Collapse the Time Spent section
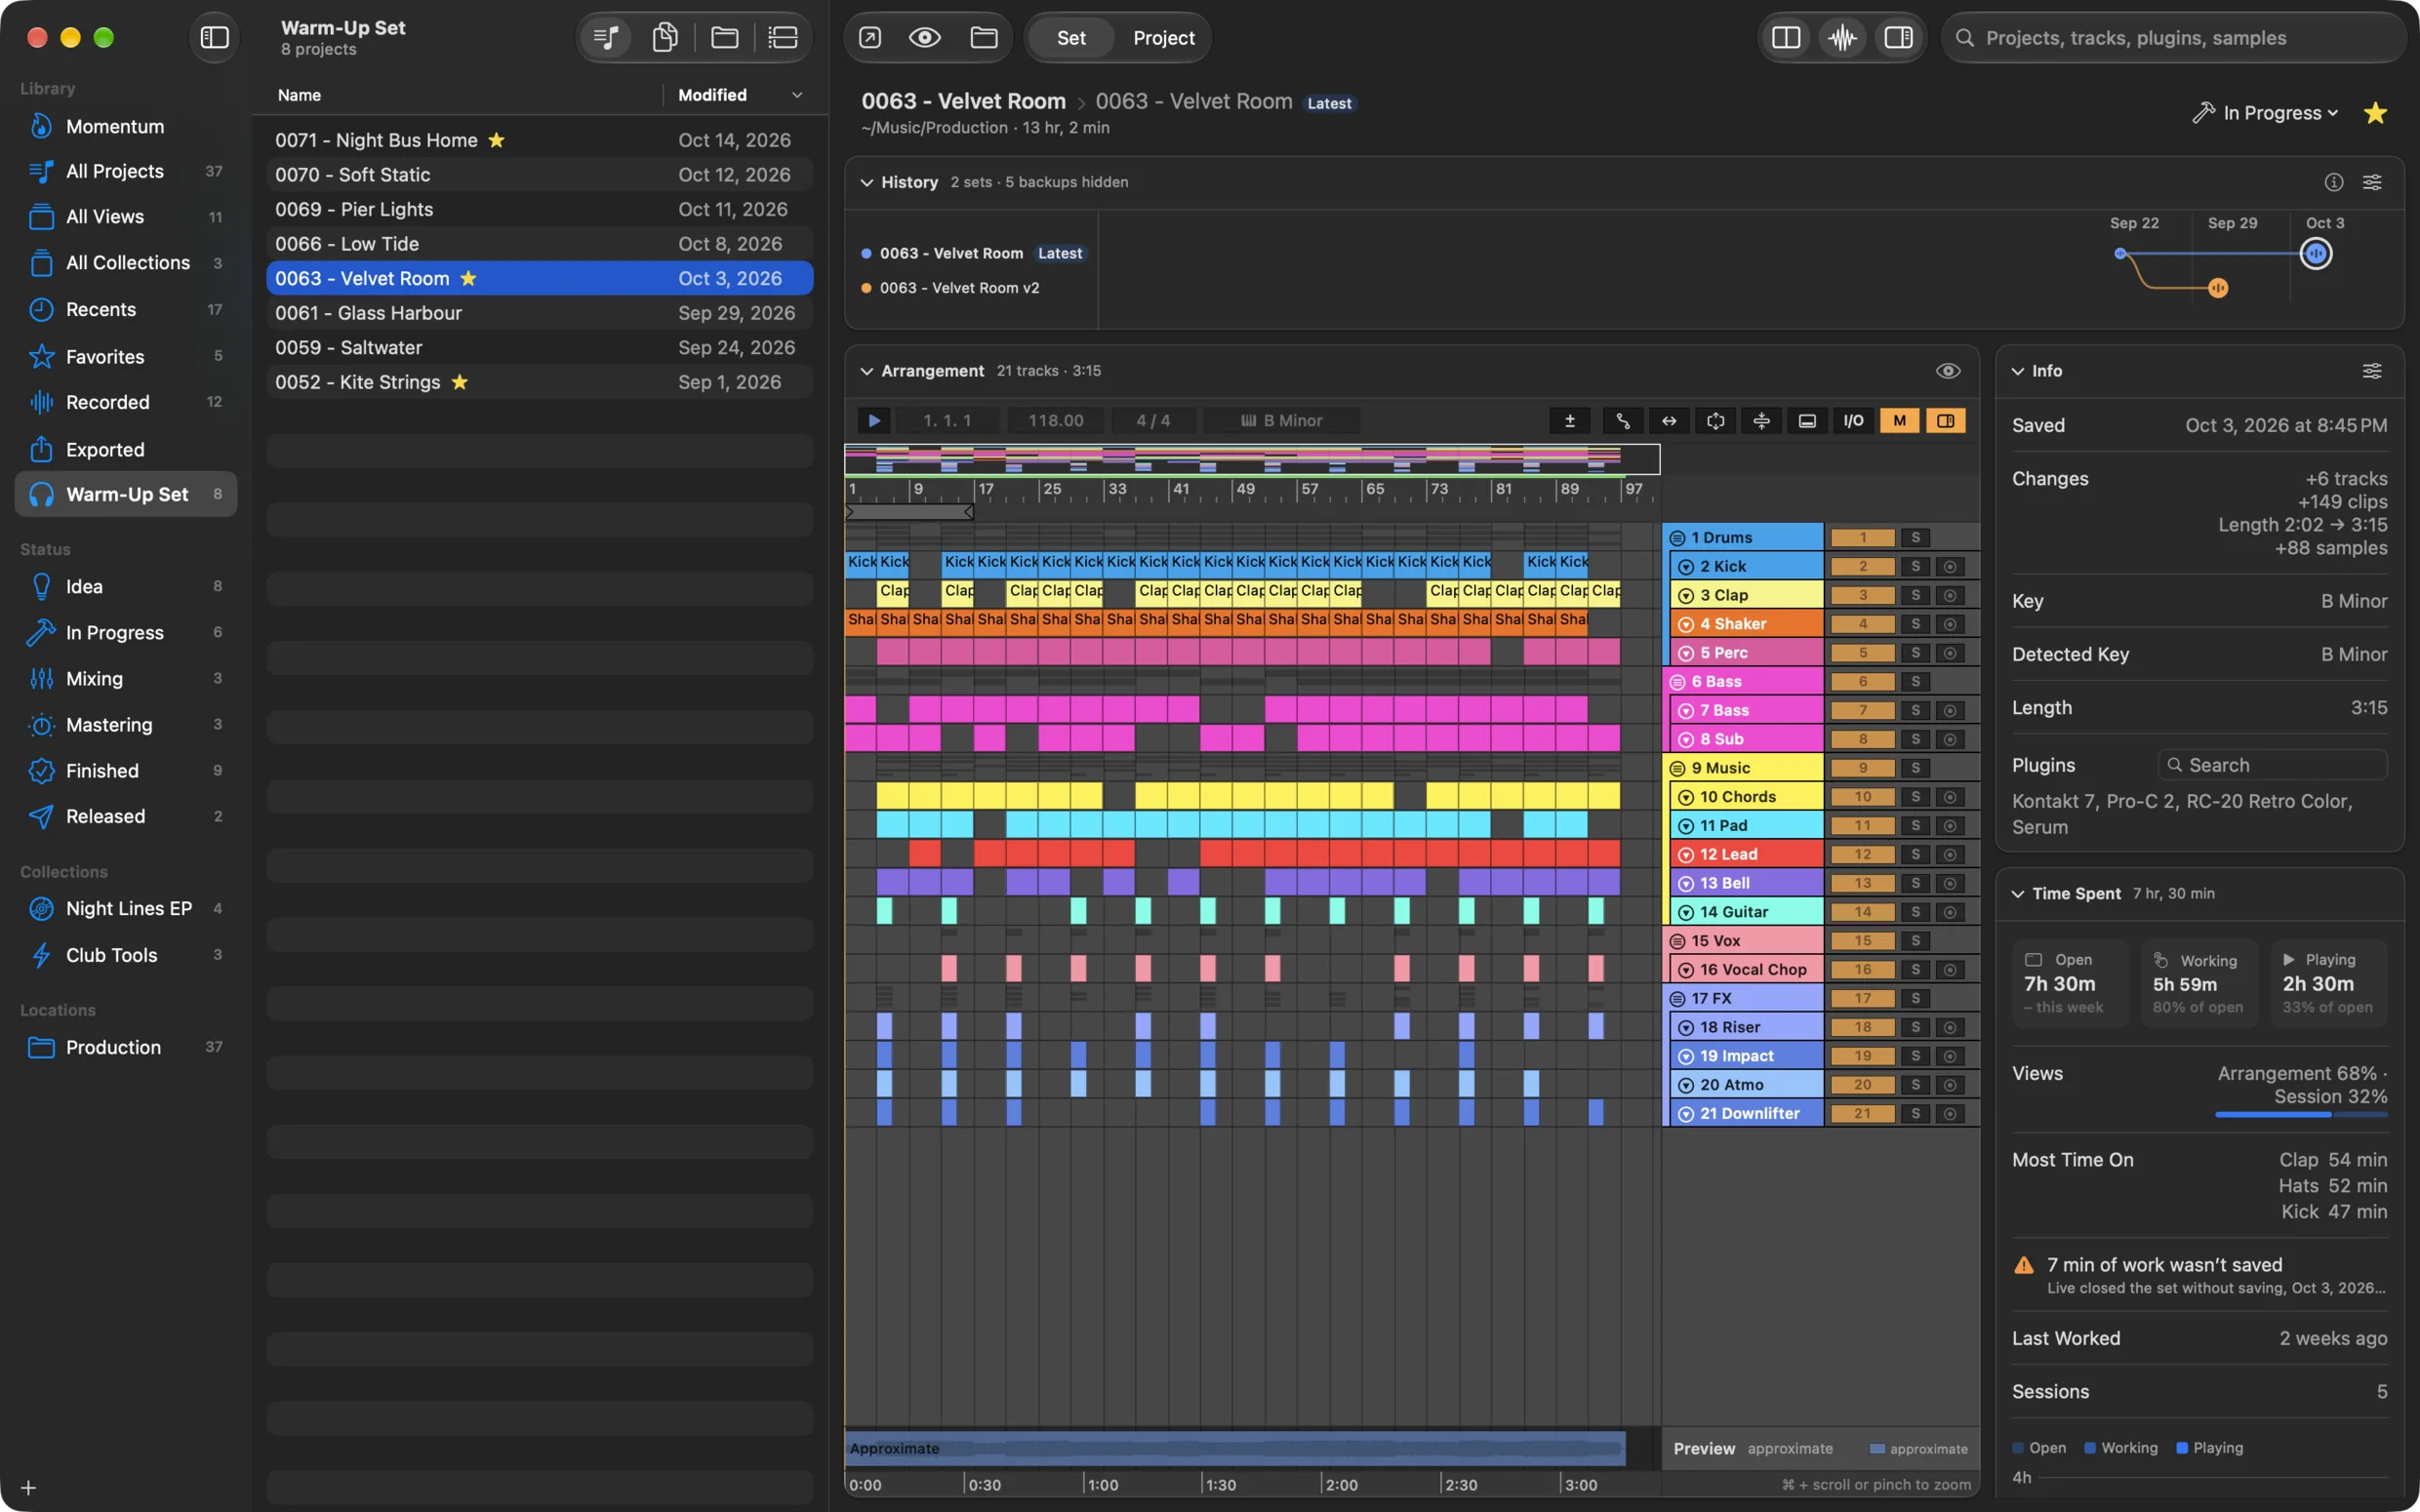This screenshot has height=1512, width=2420. coord(2018,894)
